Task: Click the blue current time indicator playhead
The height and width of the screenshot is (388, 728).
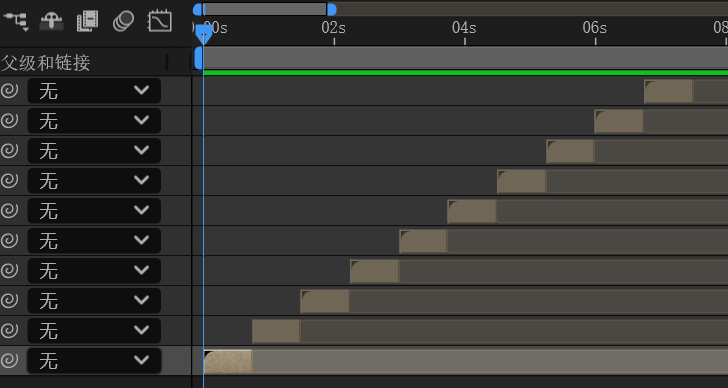Action: [203, 34]
